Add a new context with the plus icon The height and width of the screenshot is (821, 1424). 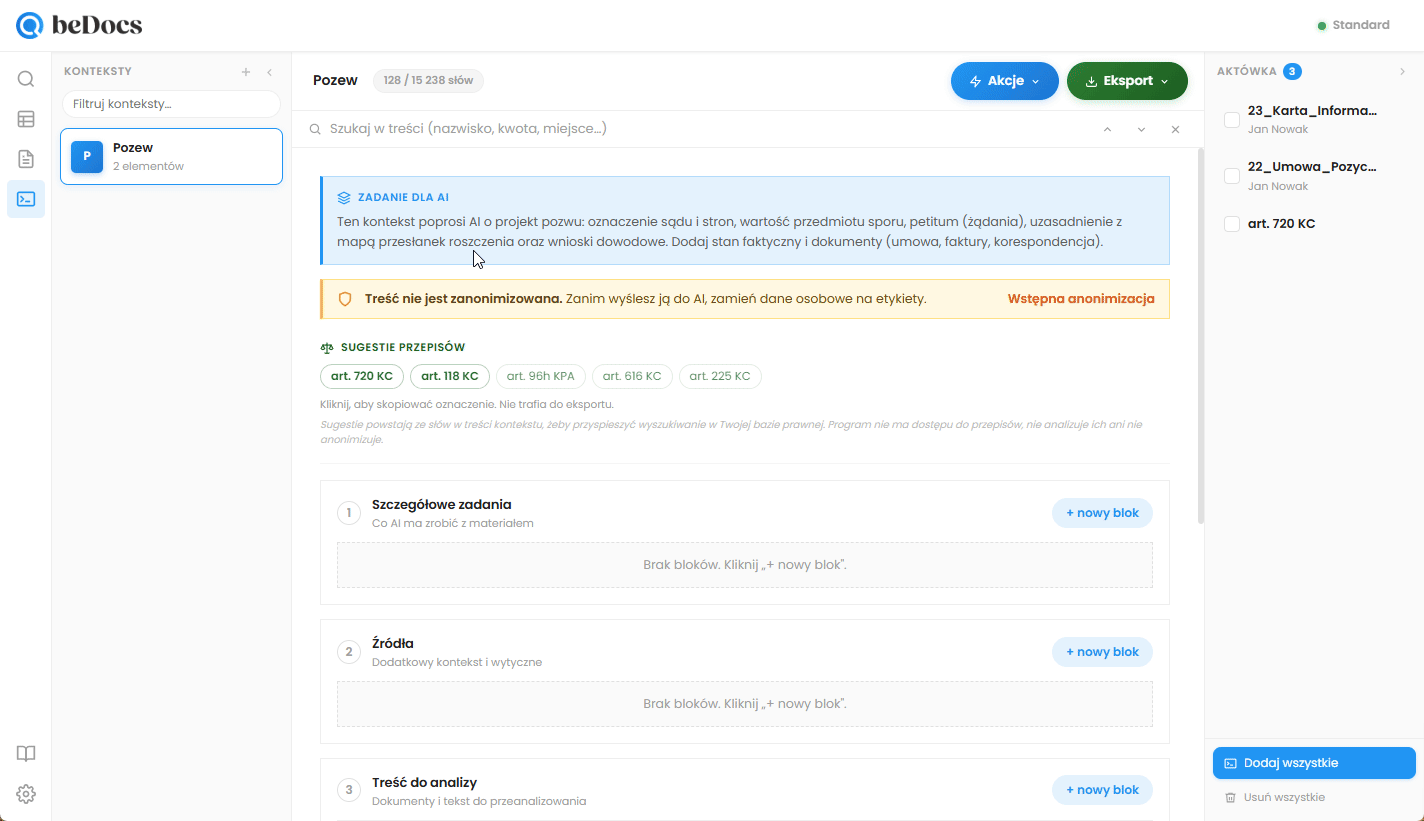[246, 72]
